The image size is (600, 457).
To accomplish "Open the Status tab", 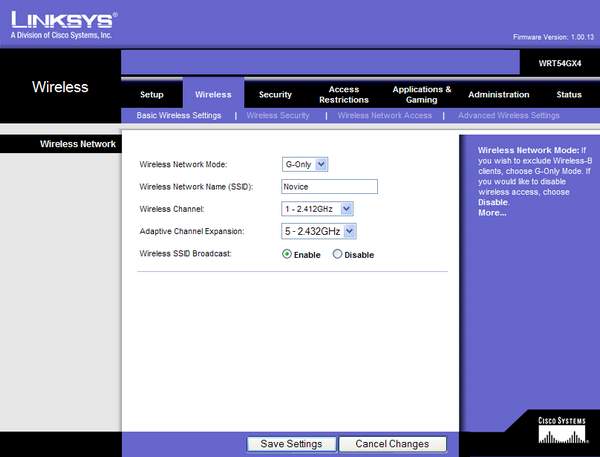I will (x=568, y=95).
